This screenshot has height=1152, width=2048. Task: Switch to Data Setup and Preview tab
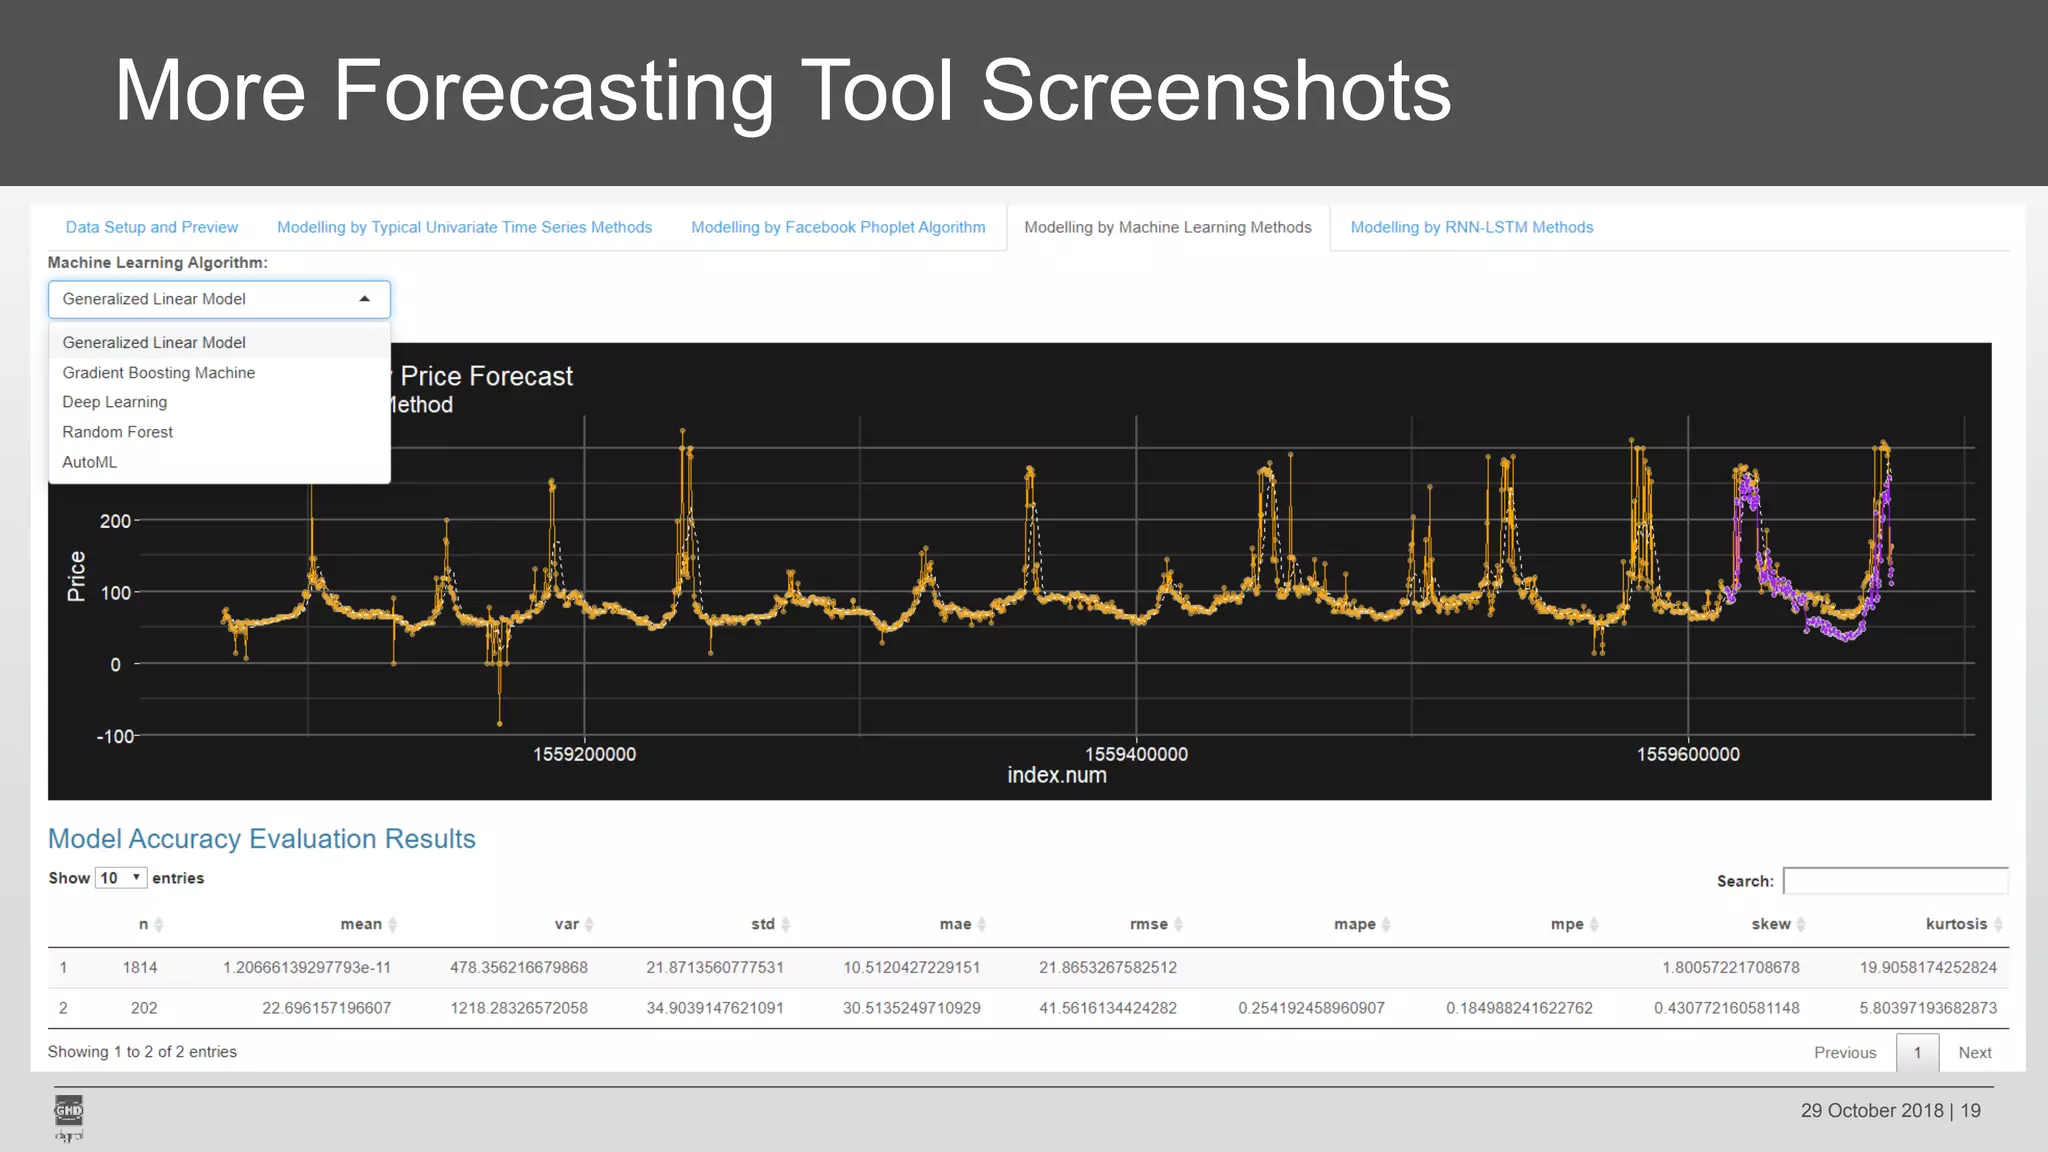pos(152,228)
